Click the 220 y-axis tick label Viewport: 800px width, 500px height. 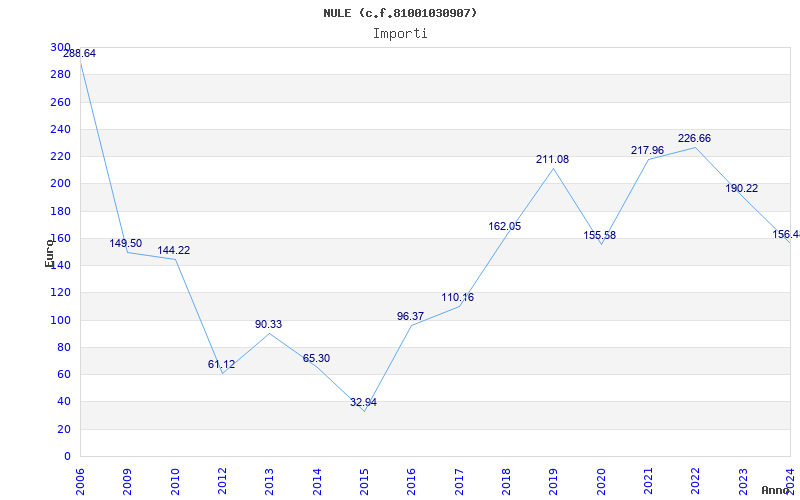(x=61, y=157)
